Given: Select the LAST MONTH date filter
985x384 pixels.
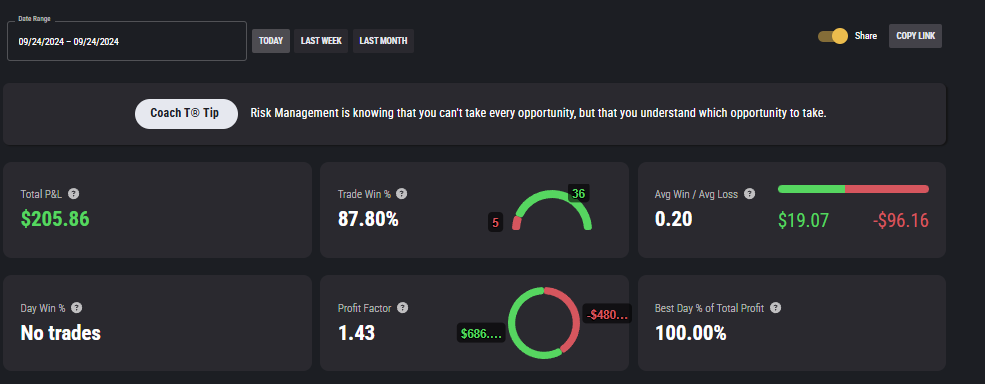Looking at the screenshot, I should pos(383,41).
